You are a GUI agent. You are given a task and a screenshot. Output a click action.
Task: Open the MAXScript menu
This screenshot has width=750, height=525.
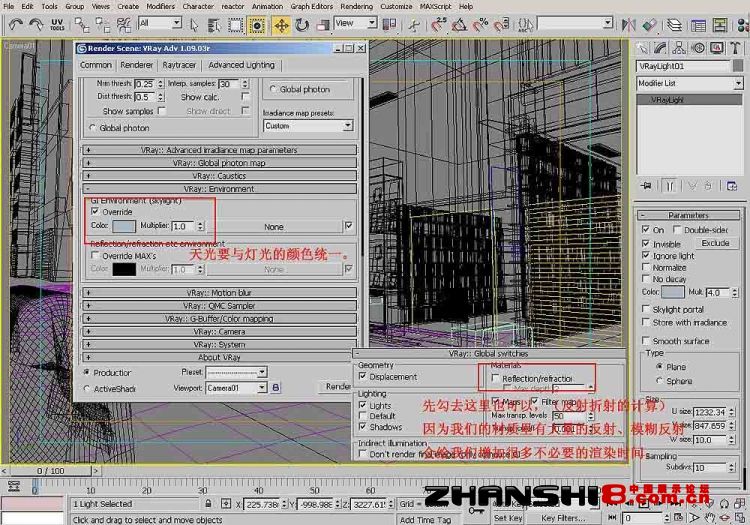point(436,6)
